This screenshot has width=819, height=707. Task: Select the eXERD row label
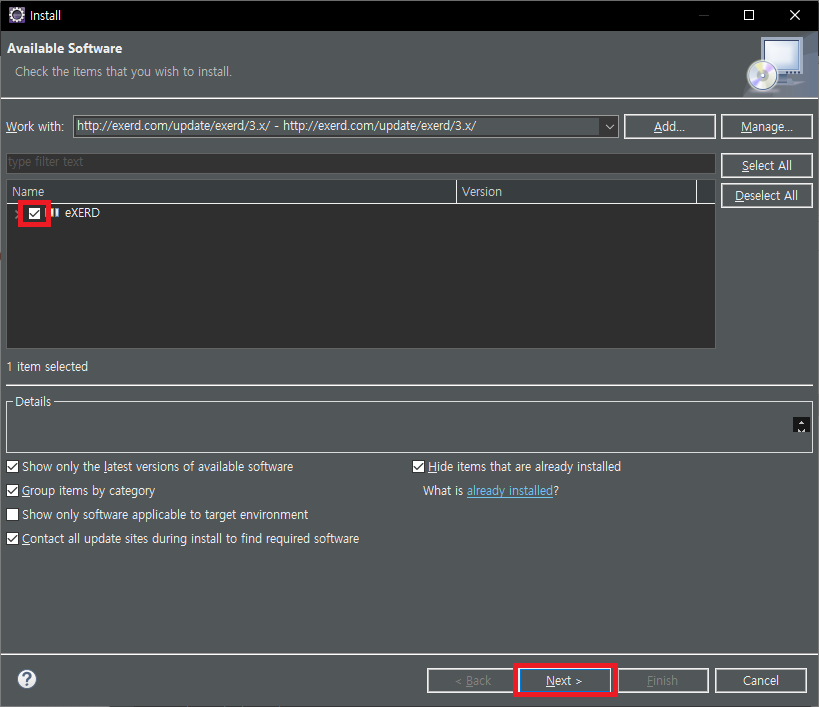[82, 213]
